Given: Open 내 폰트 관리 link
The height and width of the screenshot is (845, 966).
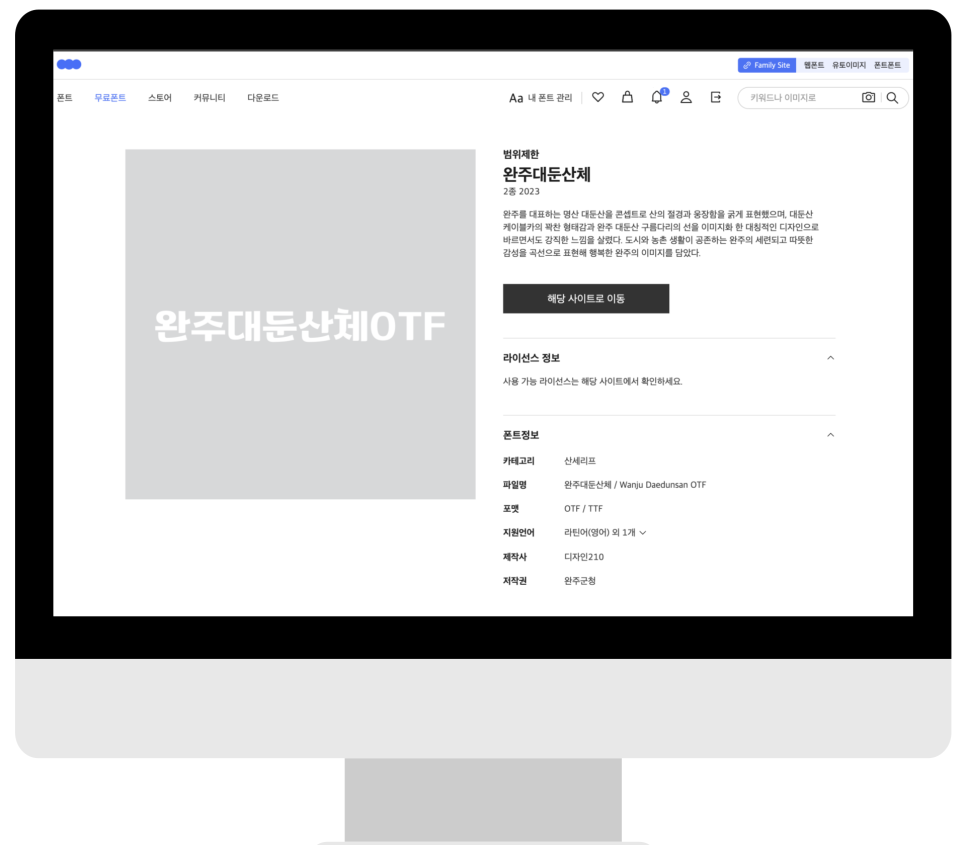Looking at the screenshot, I should pyautogui.click(x=541, y=97).
